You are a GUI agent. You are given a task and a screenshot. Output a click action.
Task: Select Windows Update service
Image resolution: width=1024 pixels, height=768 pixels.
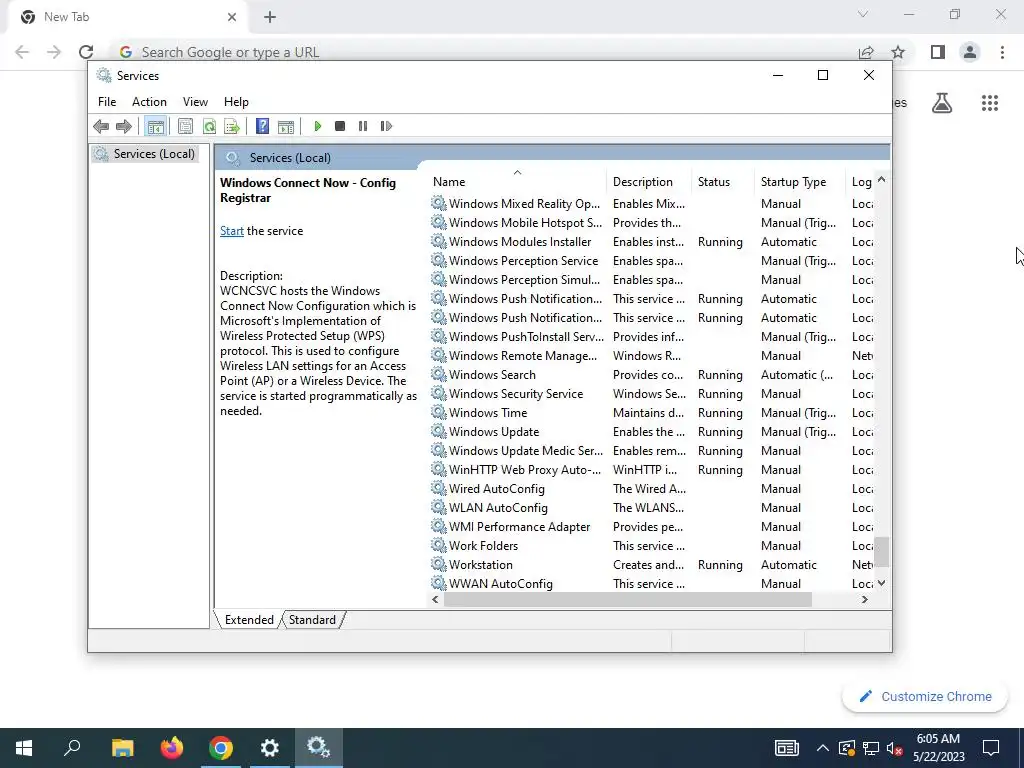coord(652,432)
